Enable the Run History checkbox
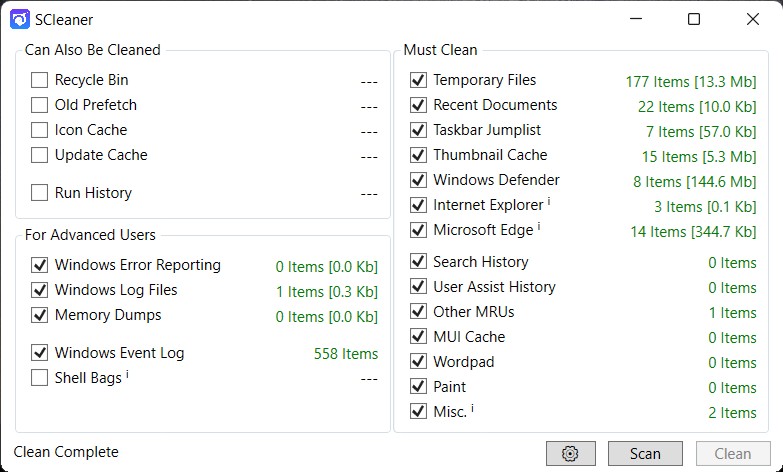The height and width of the screenshot is (472, 783). click(39, 193)
